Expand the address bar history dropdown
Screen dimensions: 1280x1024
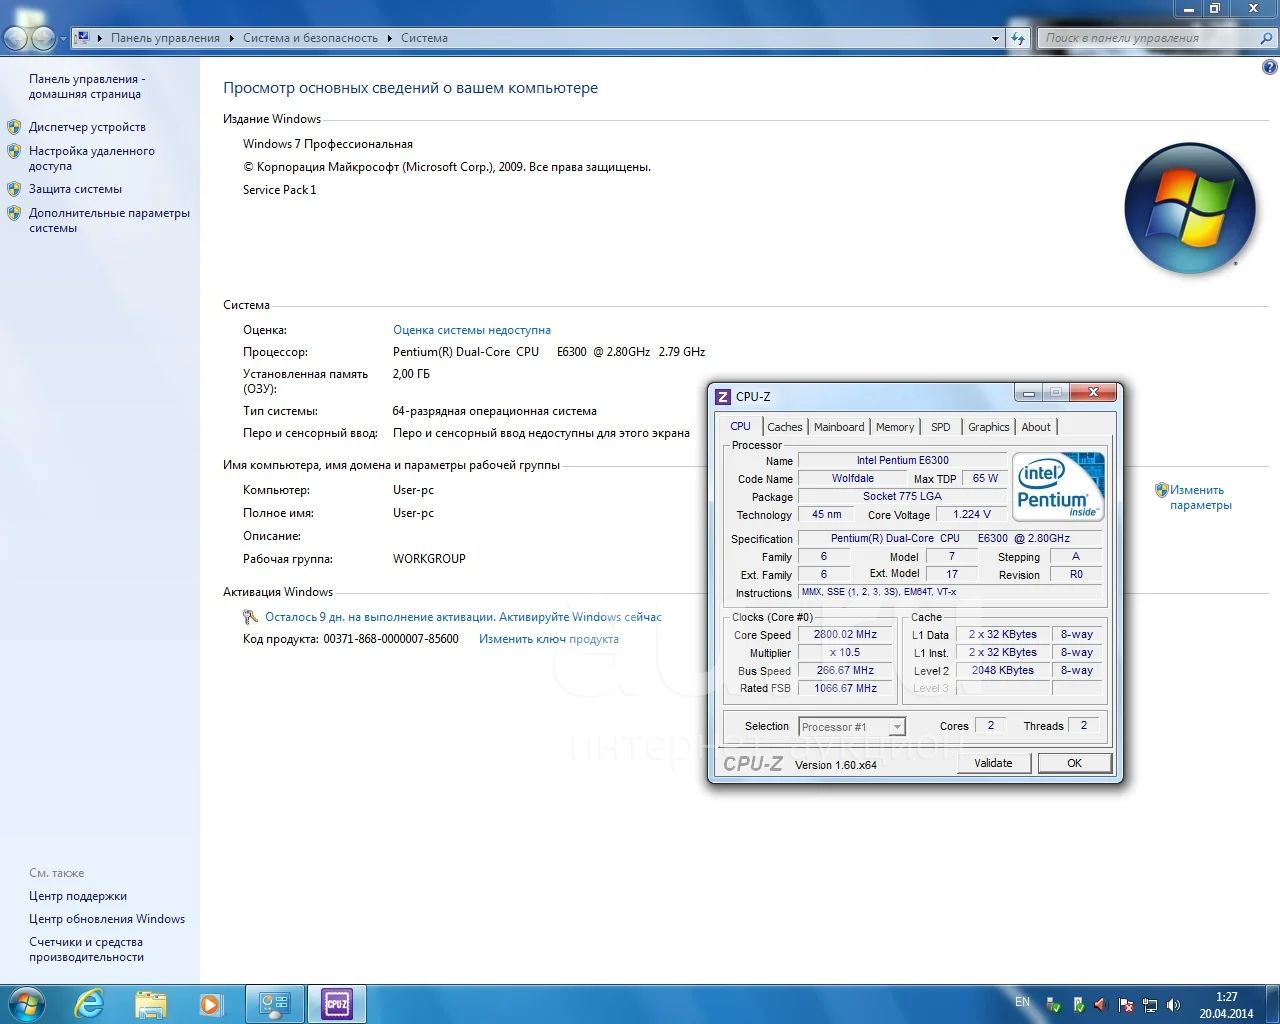pyautogui.click(x=995, y=38)
